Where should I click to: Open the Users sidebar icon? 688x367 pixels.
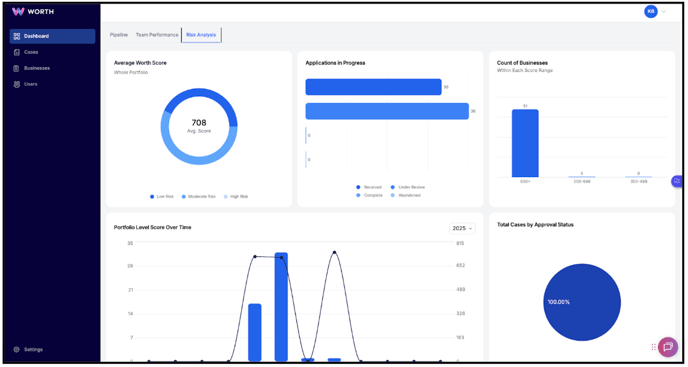tap(17, 84)
